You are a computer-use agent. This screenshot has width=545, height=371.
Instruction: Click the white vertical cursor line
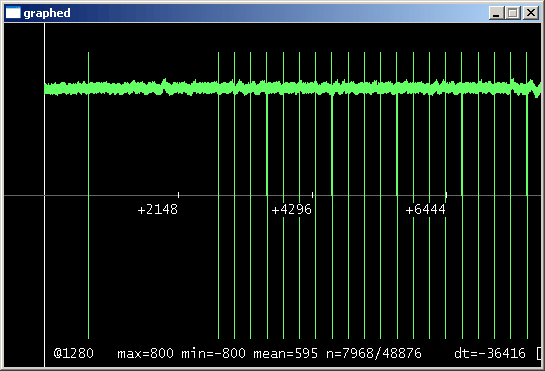click(44, 195)
